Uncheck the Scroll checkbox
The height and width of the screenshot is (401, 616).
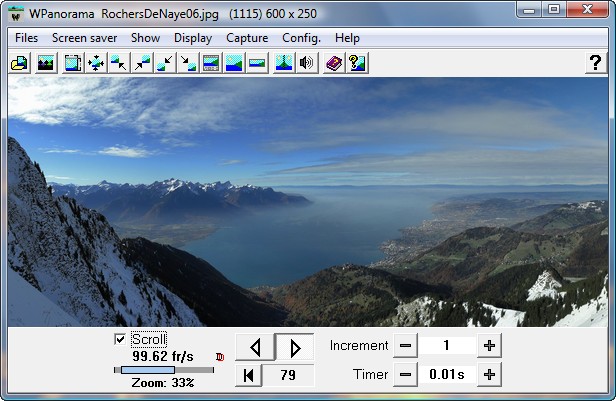(x=121, y=339)
